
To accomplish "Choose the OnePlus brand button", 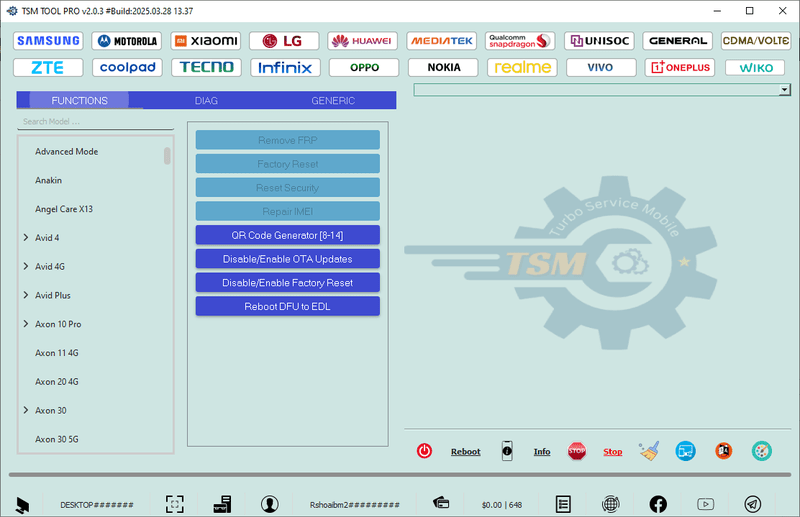I will (680, 67).
